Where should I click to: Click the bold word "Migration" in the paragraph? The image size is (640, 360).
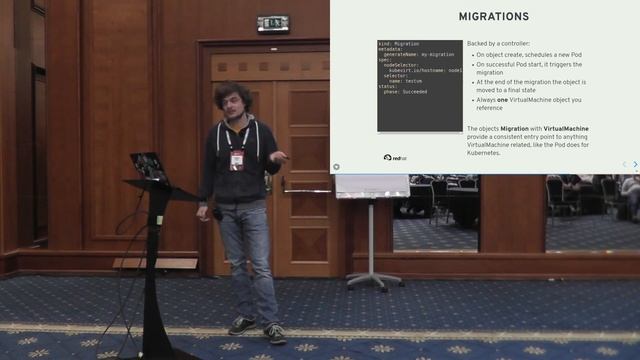pyautogui.click(x=514, y=129)
